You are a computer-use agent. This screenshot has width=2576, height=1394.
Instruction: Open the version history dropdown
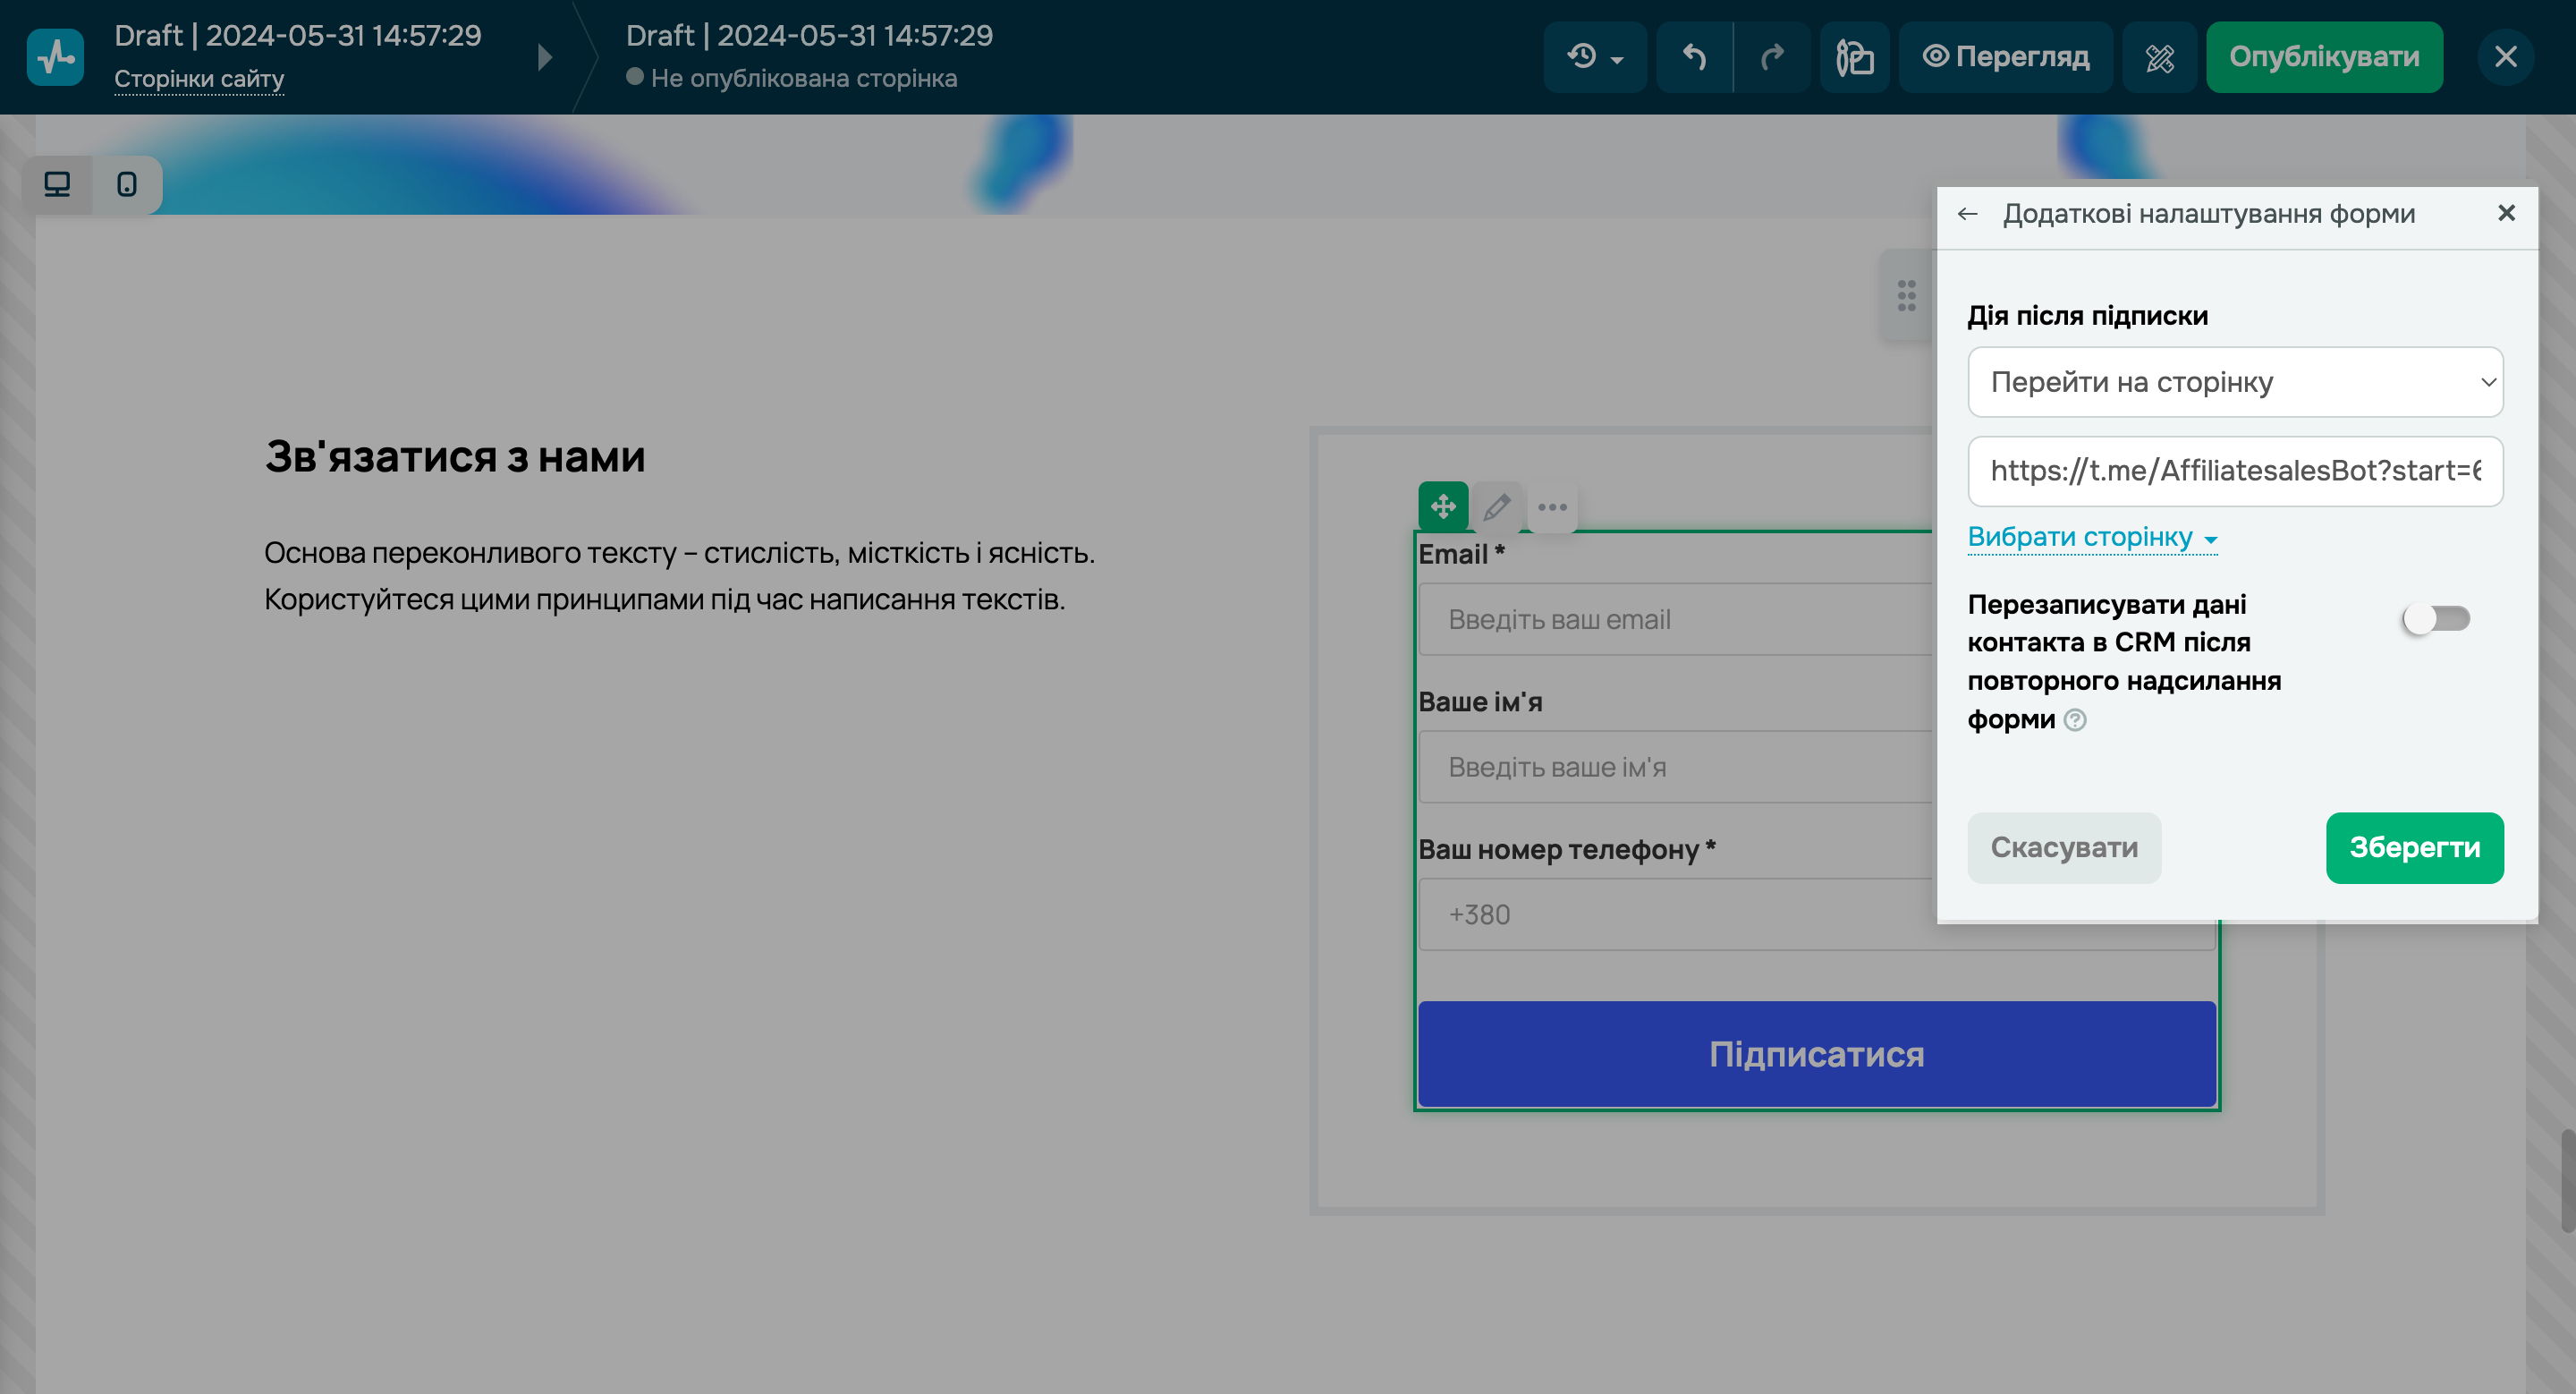tap(1594, 57)
